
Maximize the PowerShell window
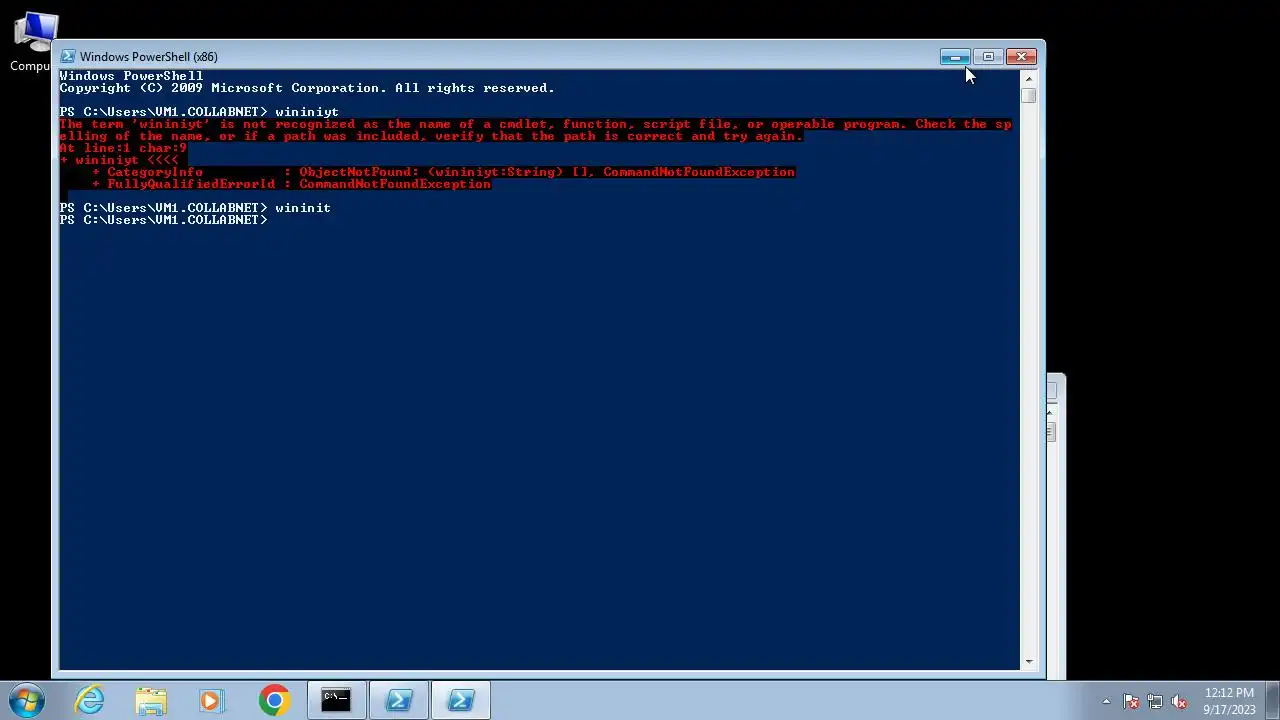(988, 57)
